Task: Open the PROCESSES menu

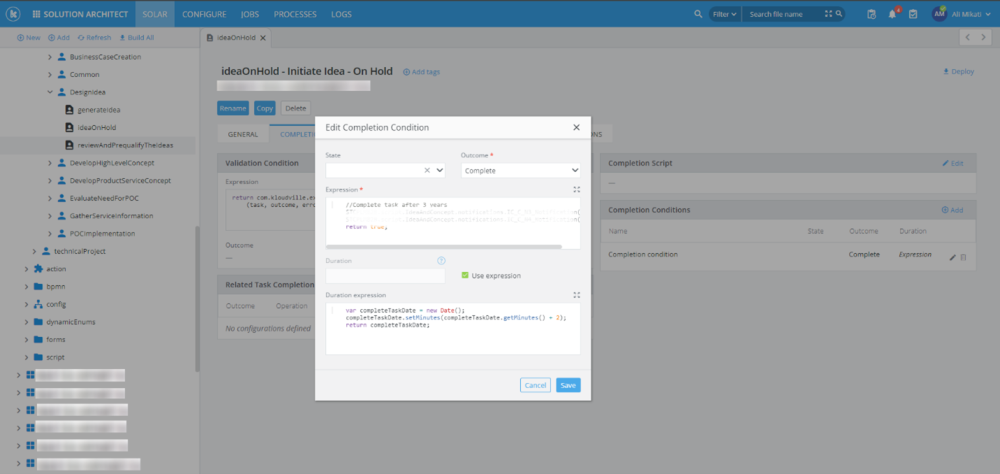Action: click(295, 14)
